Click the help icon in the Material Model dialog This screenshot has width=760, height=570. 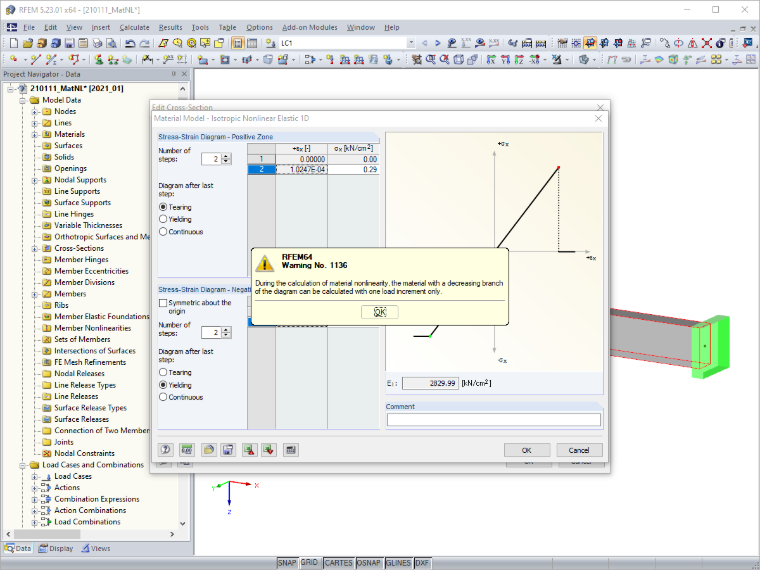pos(165,450)
